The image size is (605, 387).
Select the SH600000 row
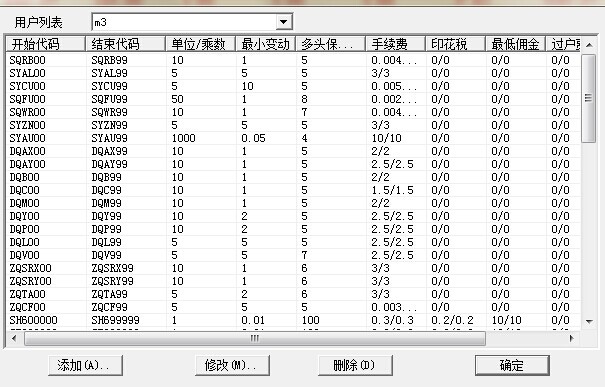click(293, 320)
